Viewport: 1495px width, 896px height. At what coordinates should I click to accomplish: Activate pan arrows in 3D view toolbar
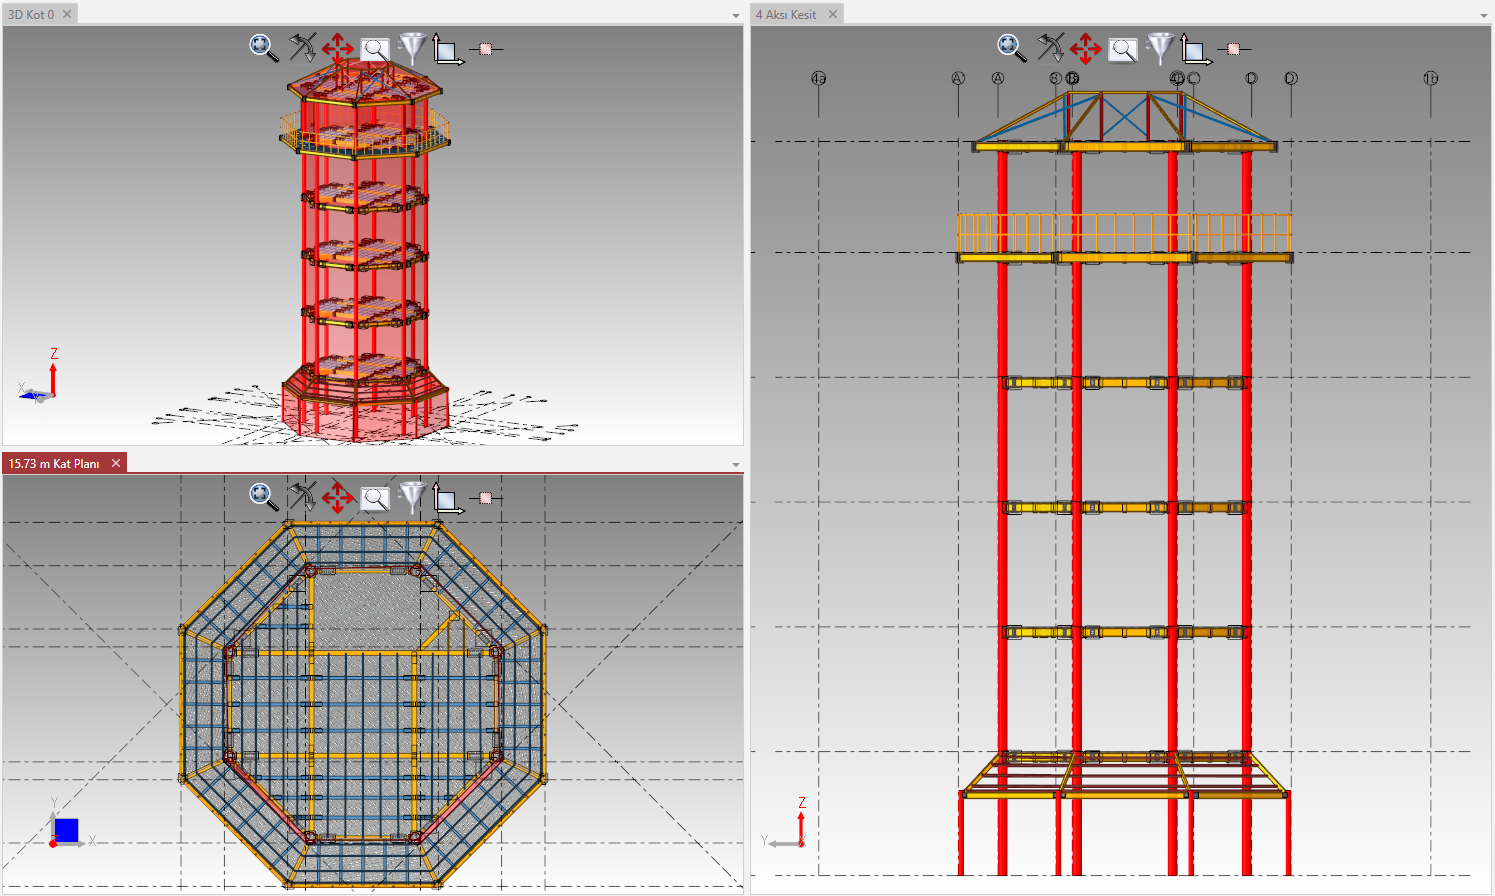[x=338, y=48]
